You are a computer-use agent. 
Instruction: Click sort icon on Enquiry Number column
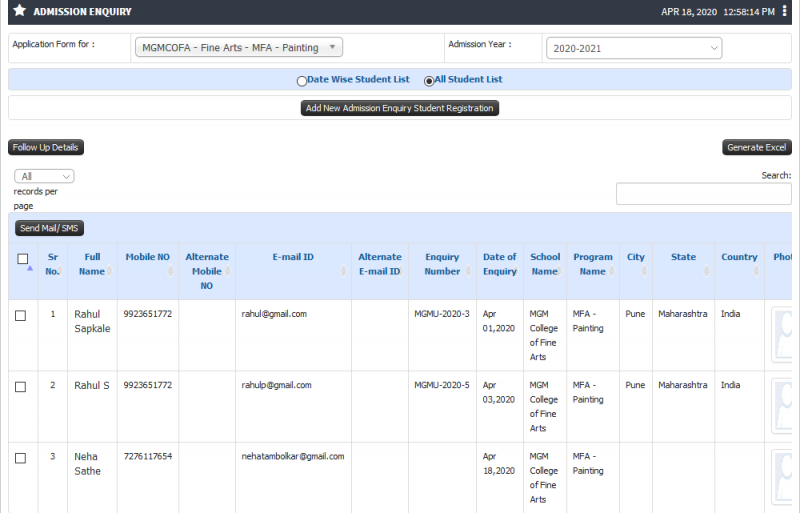[468, 271]
